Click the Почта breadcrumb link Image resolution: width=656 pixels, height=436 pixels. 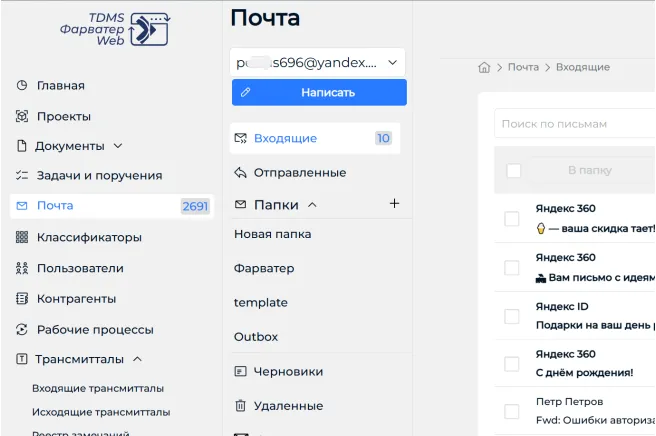[x=523, y=67]
